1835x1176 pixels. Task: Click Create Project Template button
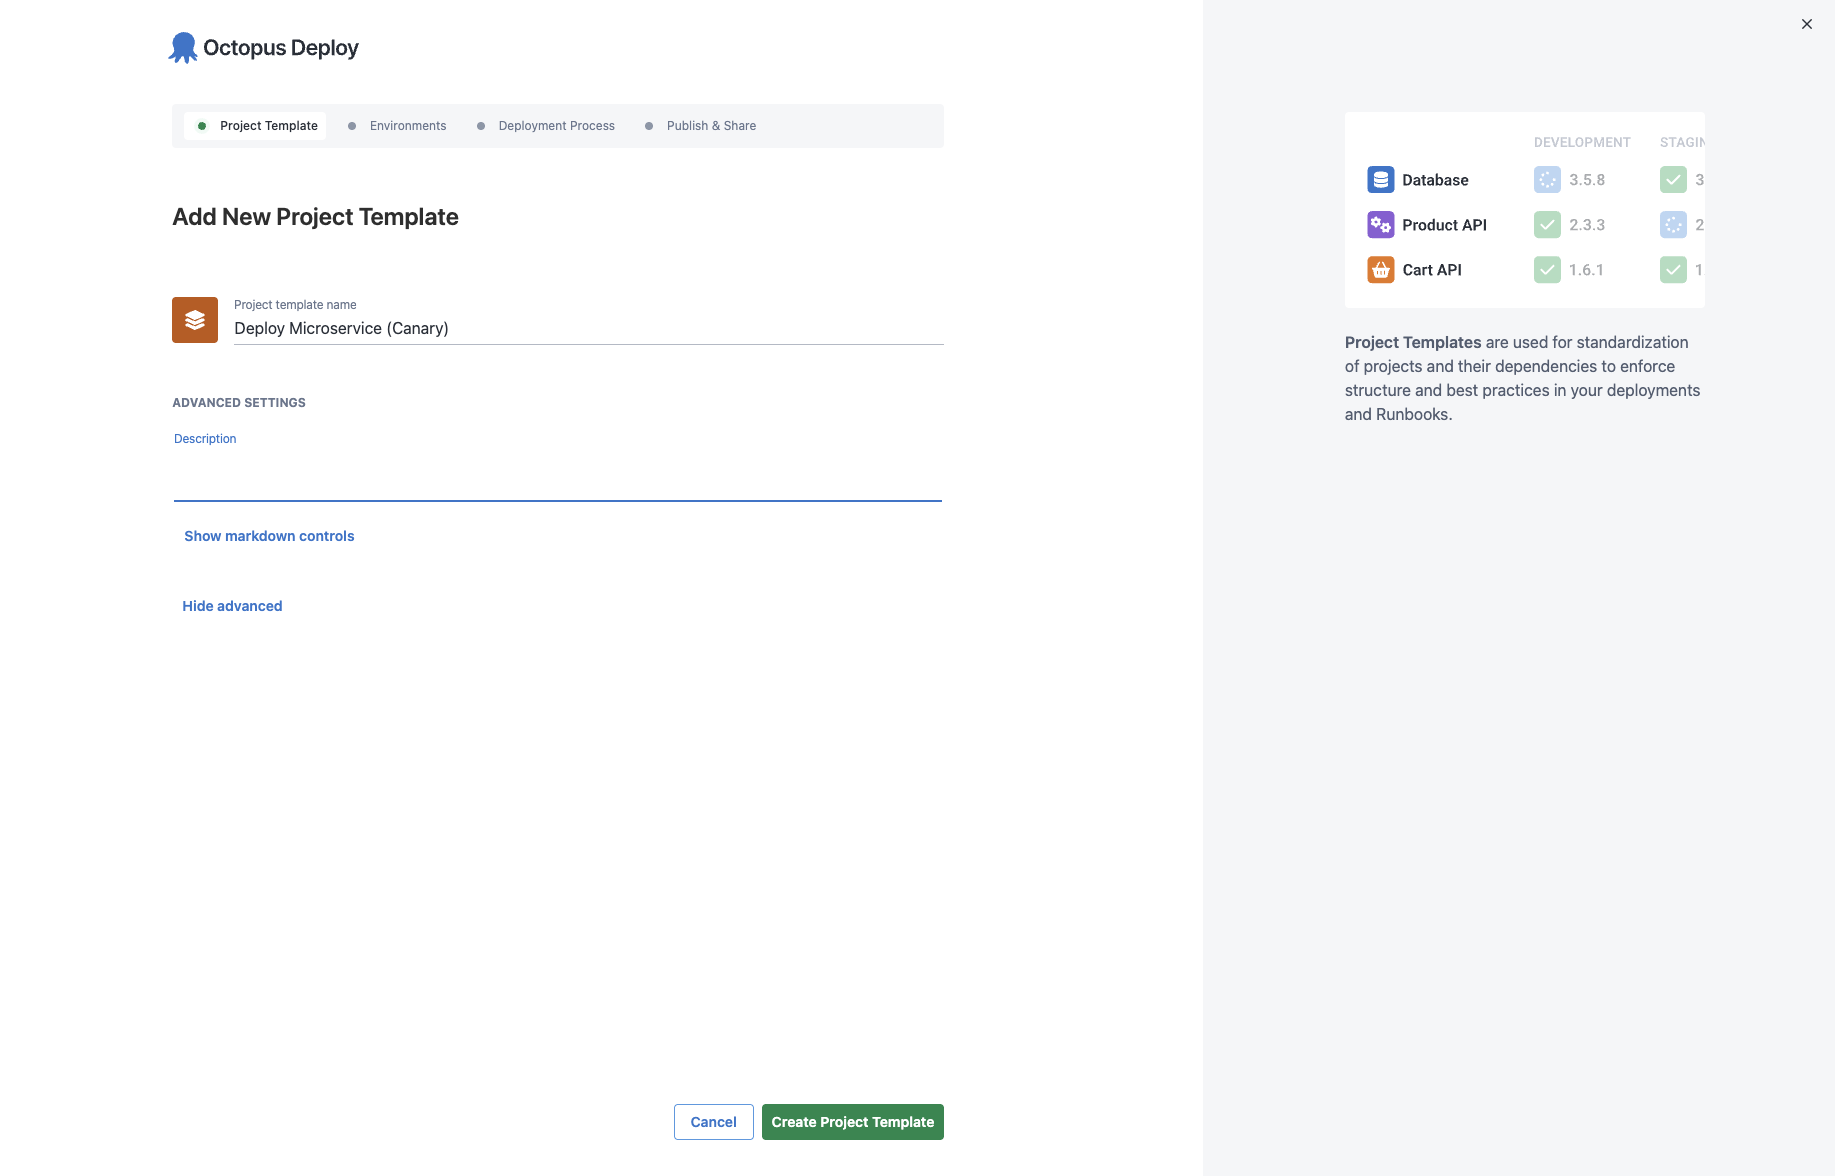[853, 1122]
